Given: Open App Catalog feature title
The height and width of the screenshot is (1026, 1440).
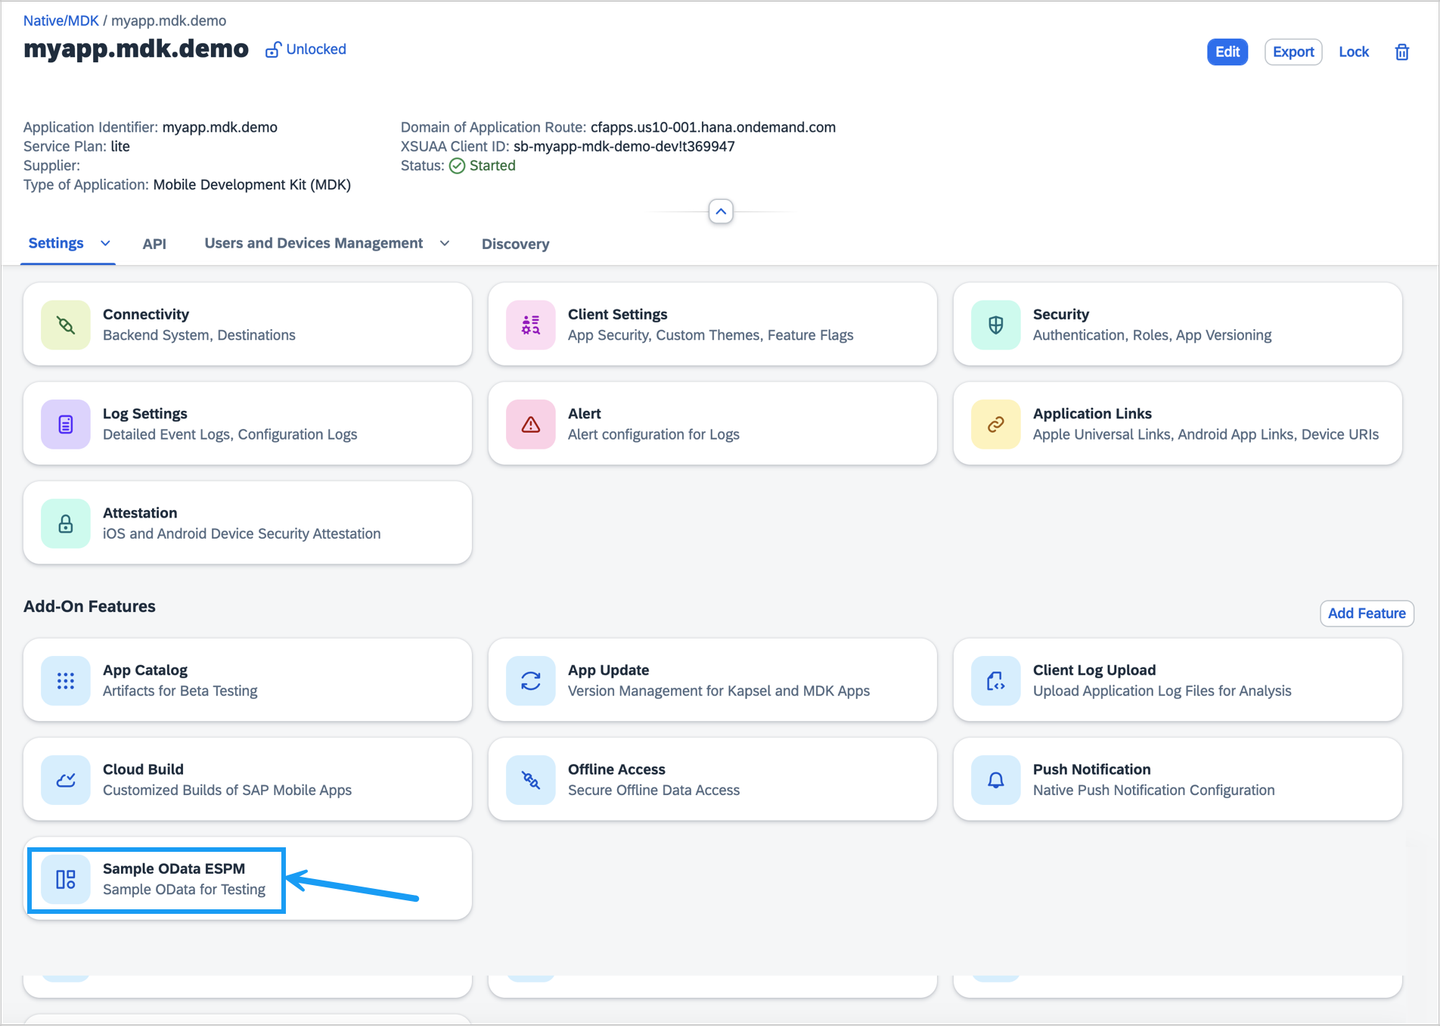Looking at the screenshot, I should (145, 670).
